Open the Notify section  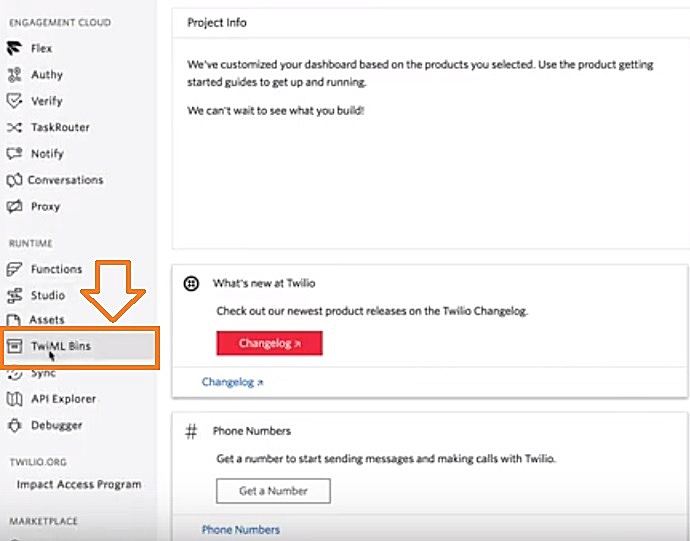pyautogui.click(x=48, y=154)
